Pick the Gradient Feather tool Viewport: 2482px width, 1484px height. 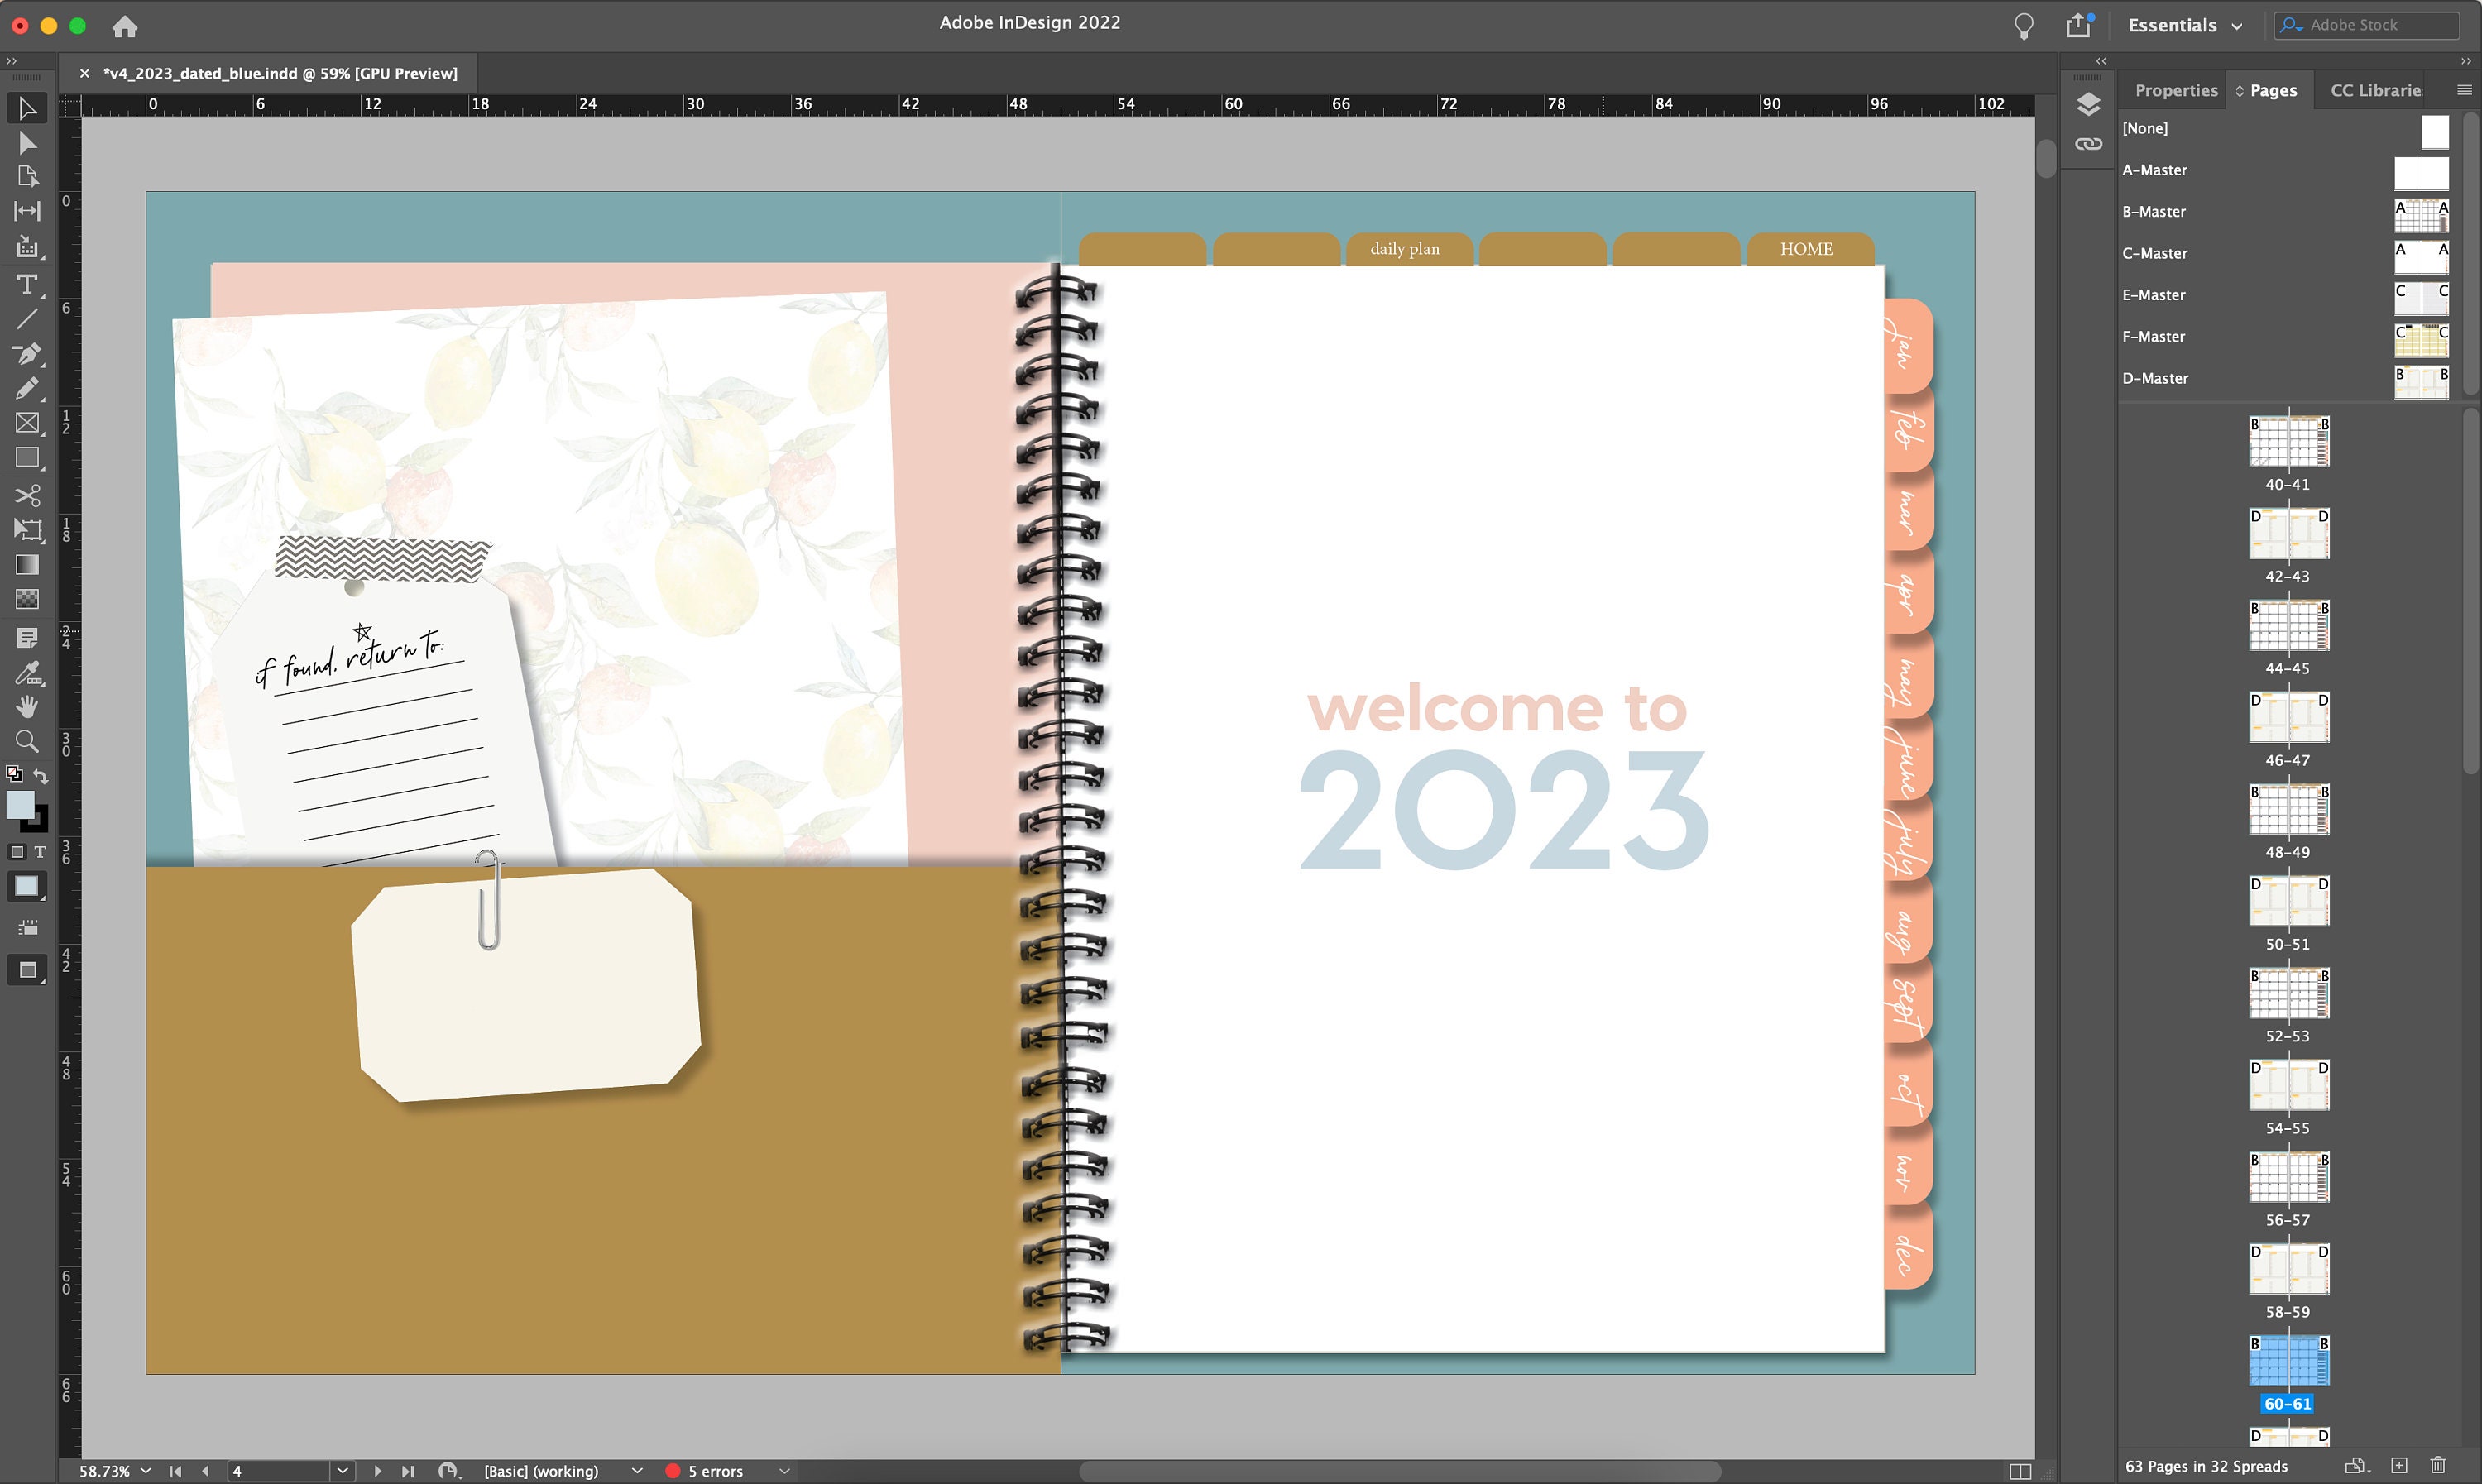[27, 599]
